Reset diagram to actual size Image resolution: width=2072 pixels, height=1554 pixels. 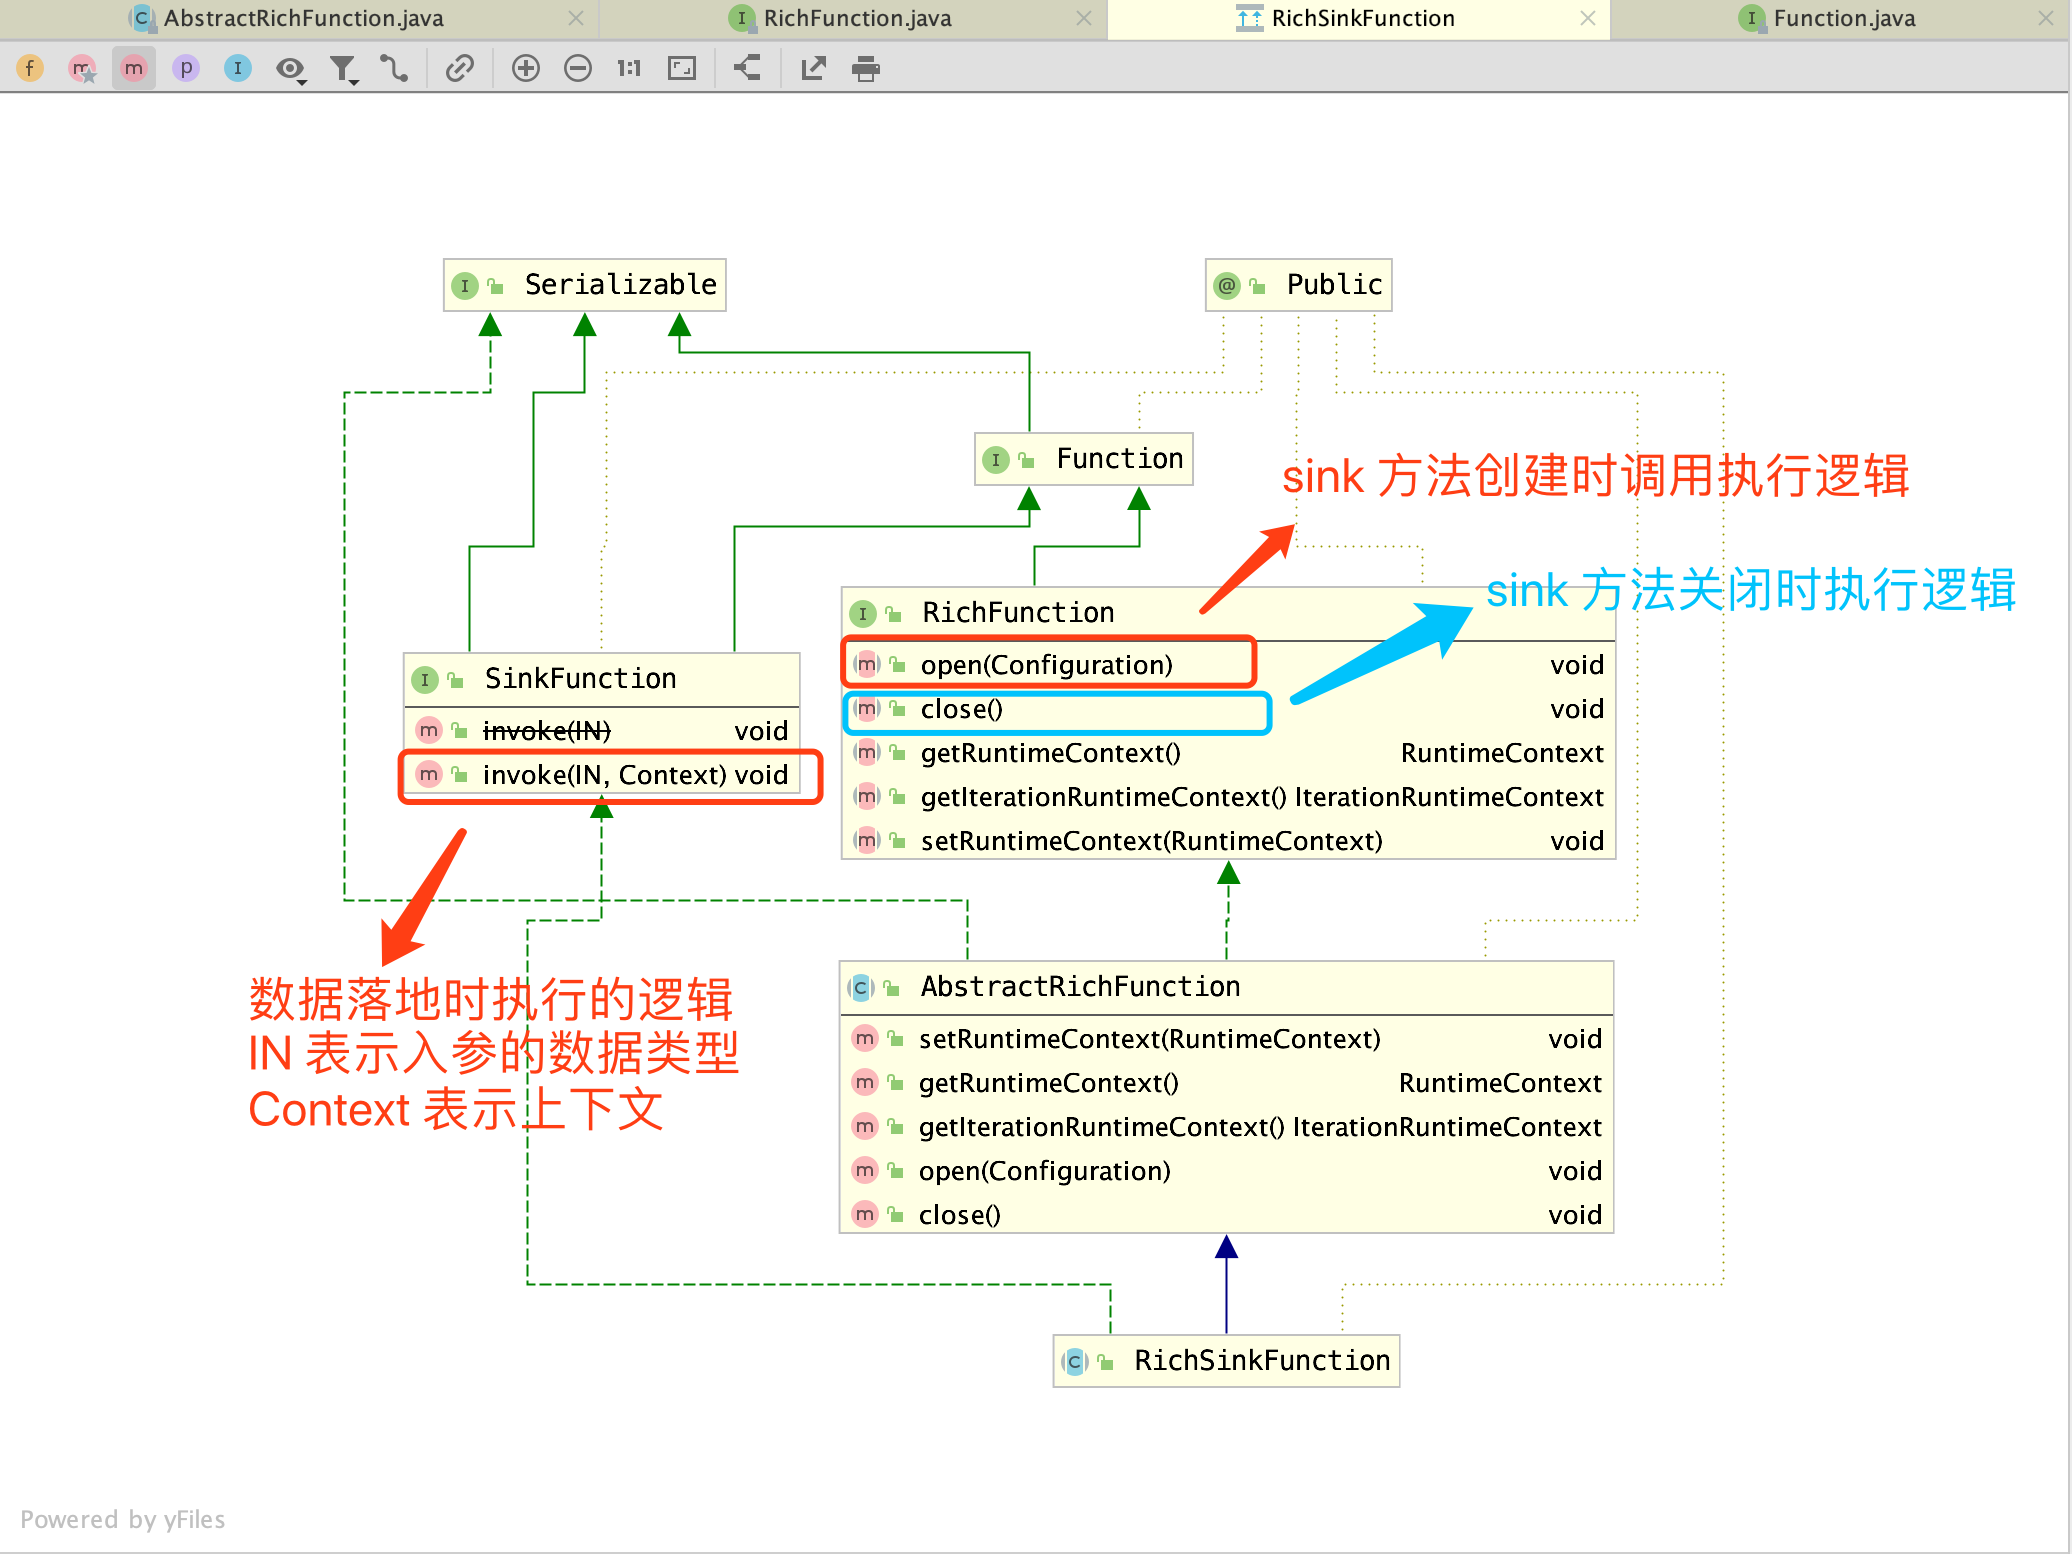click(629, 68)
